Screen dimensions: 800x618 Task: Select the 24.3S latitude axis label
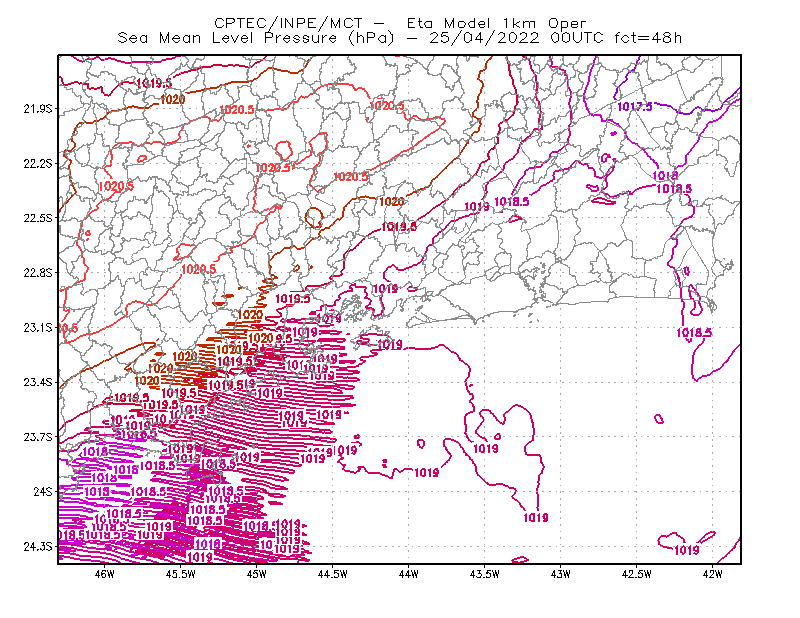click(x=38, y=547)
